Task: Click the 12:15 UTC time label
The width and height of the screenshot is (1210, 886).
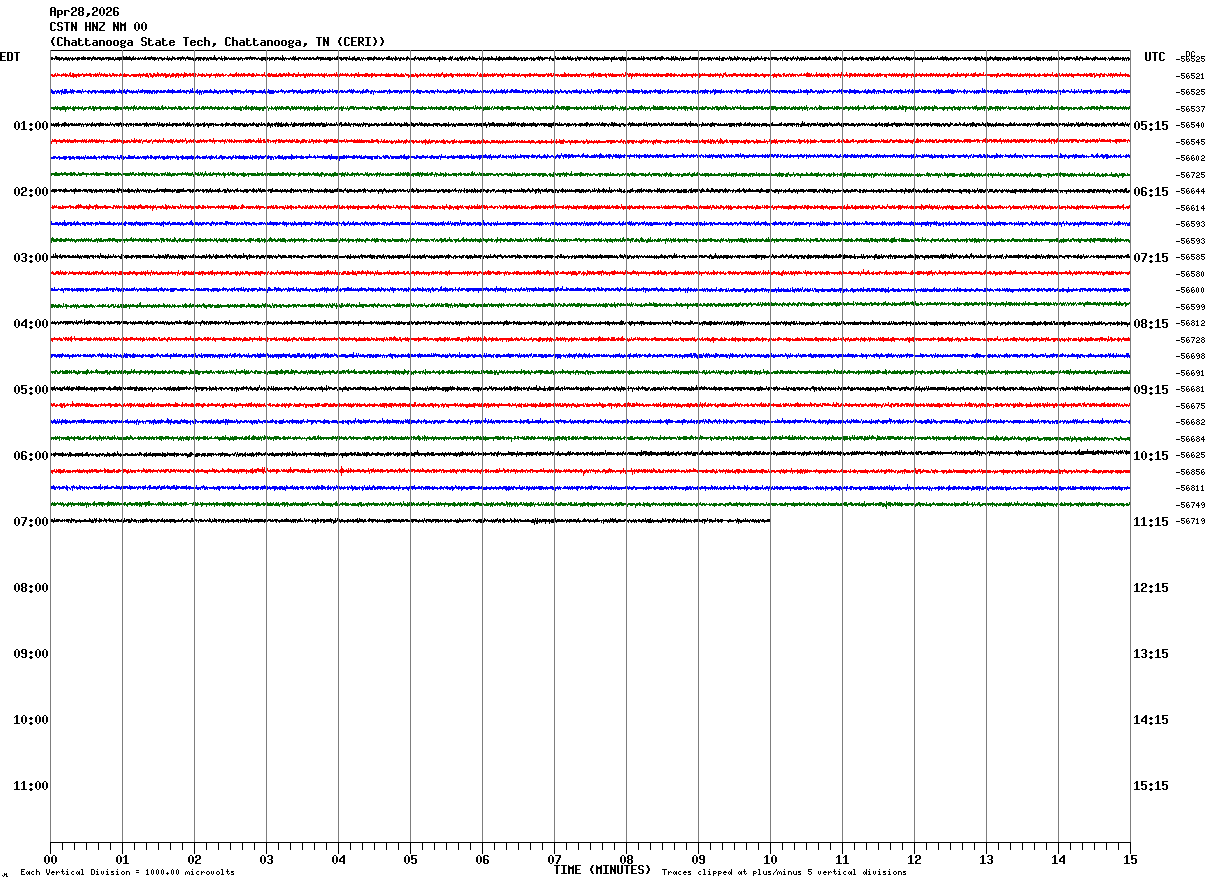Action: (x=1151, y=588)
